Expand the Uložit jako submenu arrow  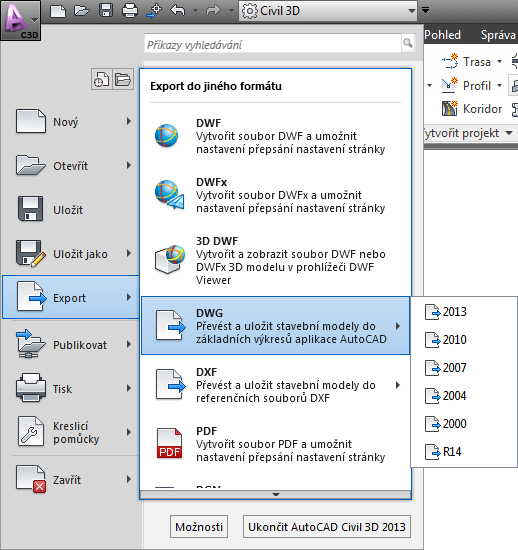click(x=129, y=253)
